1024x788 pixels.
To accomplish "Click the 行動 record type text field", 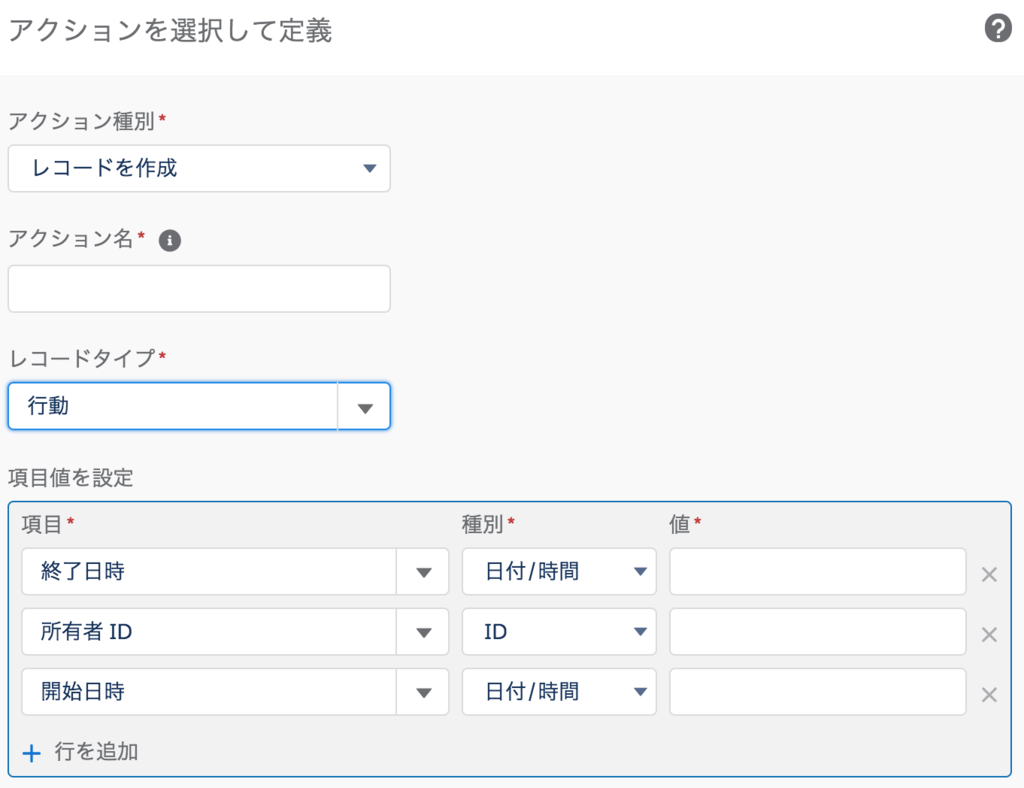I will point(173,406).
